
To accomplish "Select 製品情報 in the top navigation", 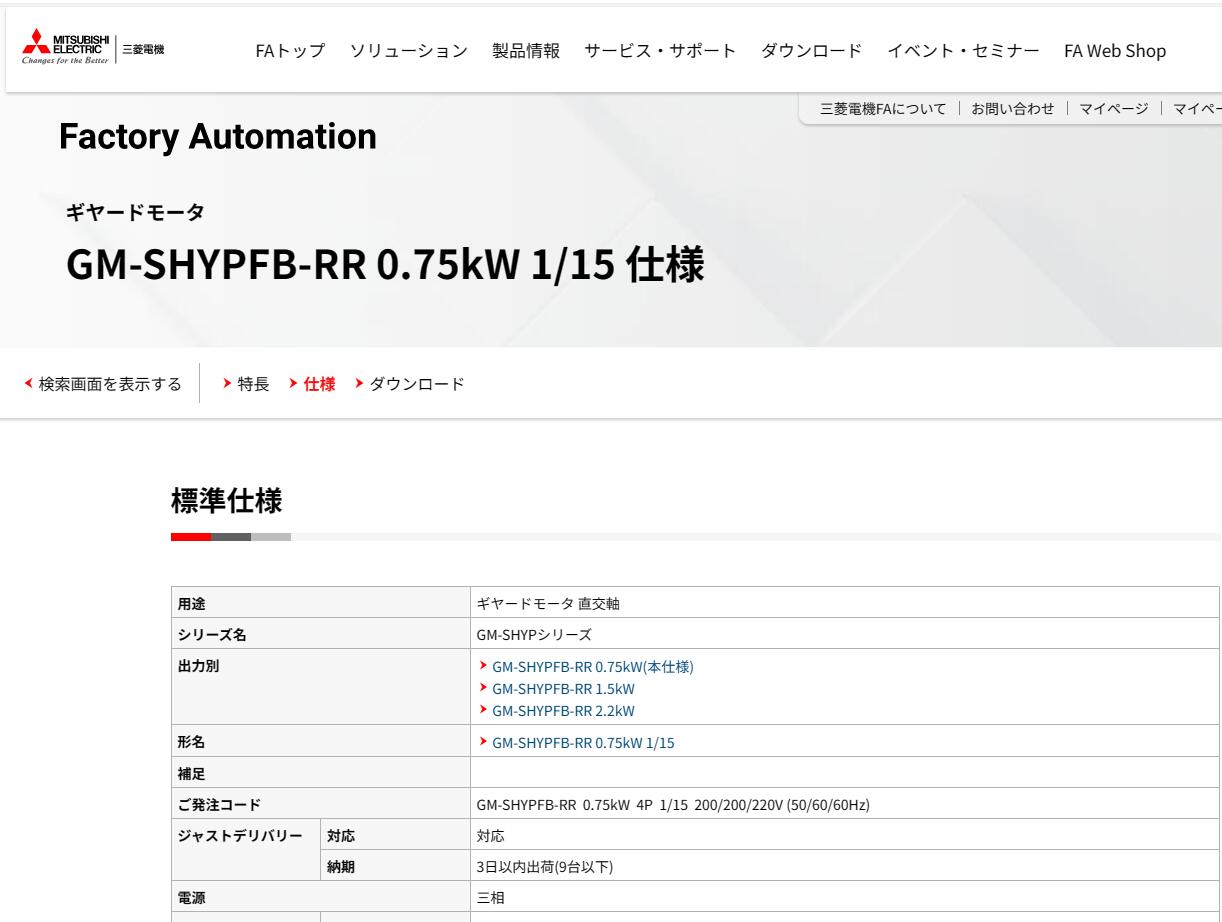I will click(x=526, y=50).
